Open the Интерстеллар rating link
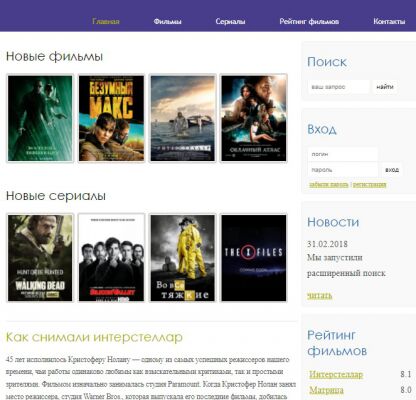The width and height of the screenshot is (416, 400). [x=336, y=374]
